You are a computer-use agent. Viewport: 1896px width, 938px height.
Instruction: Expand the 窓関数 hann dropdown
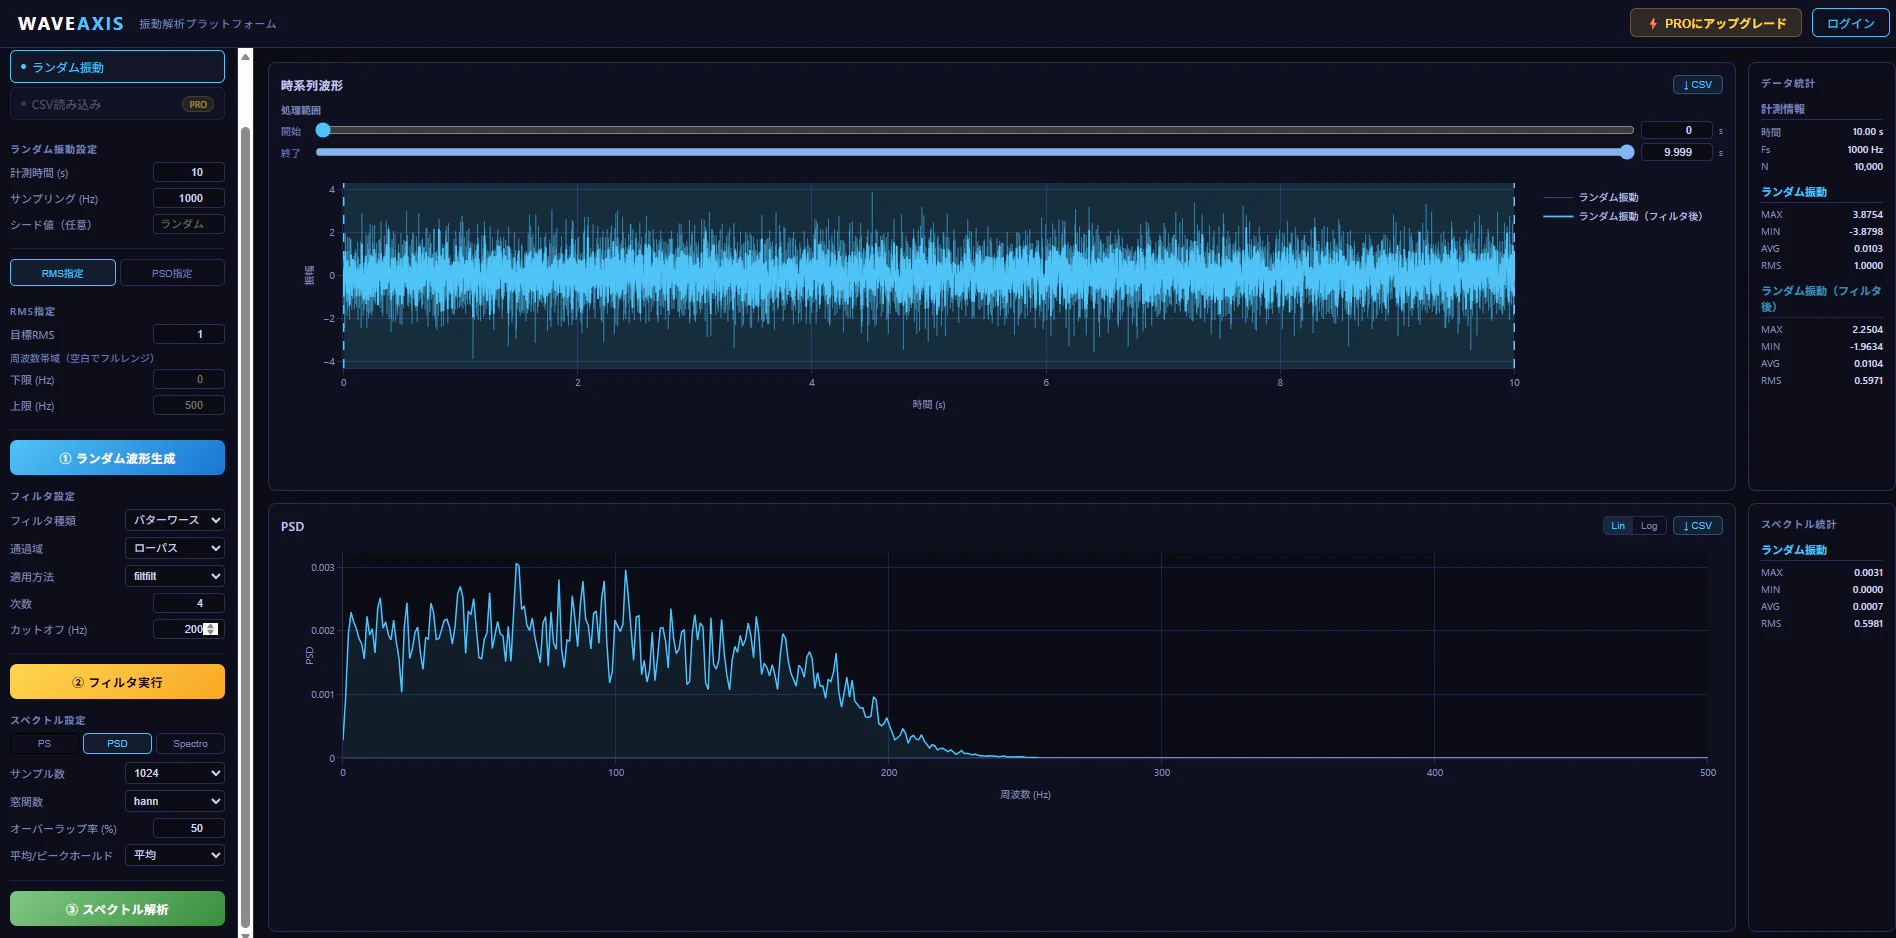pos(175,801)
